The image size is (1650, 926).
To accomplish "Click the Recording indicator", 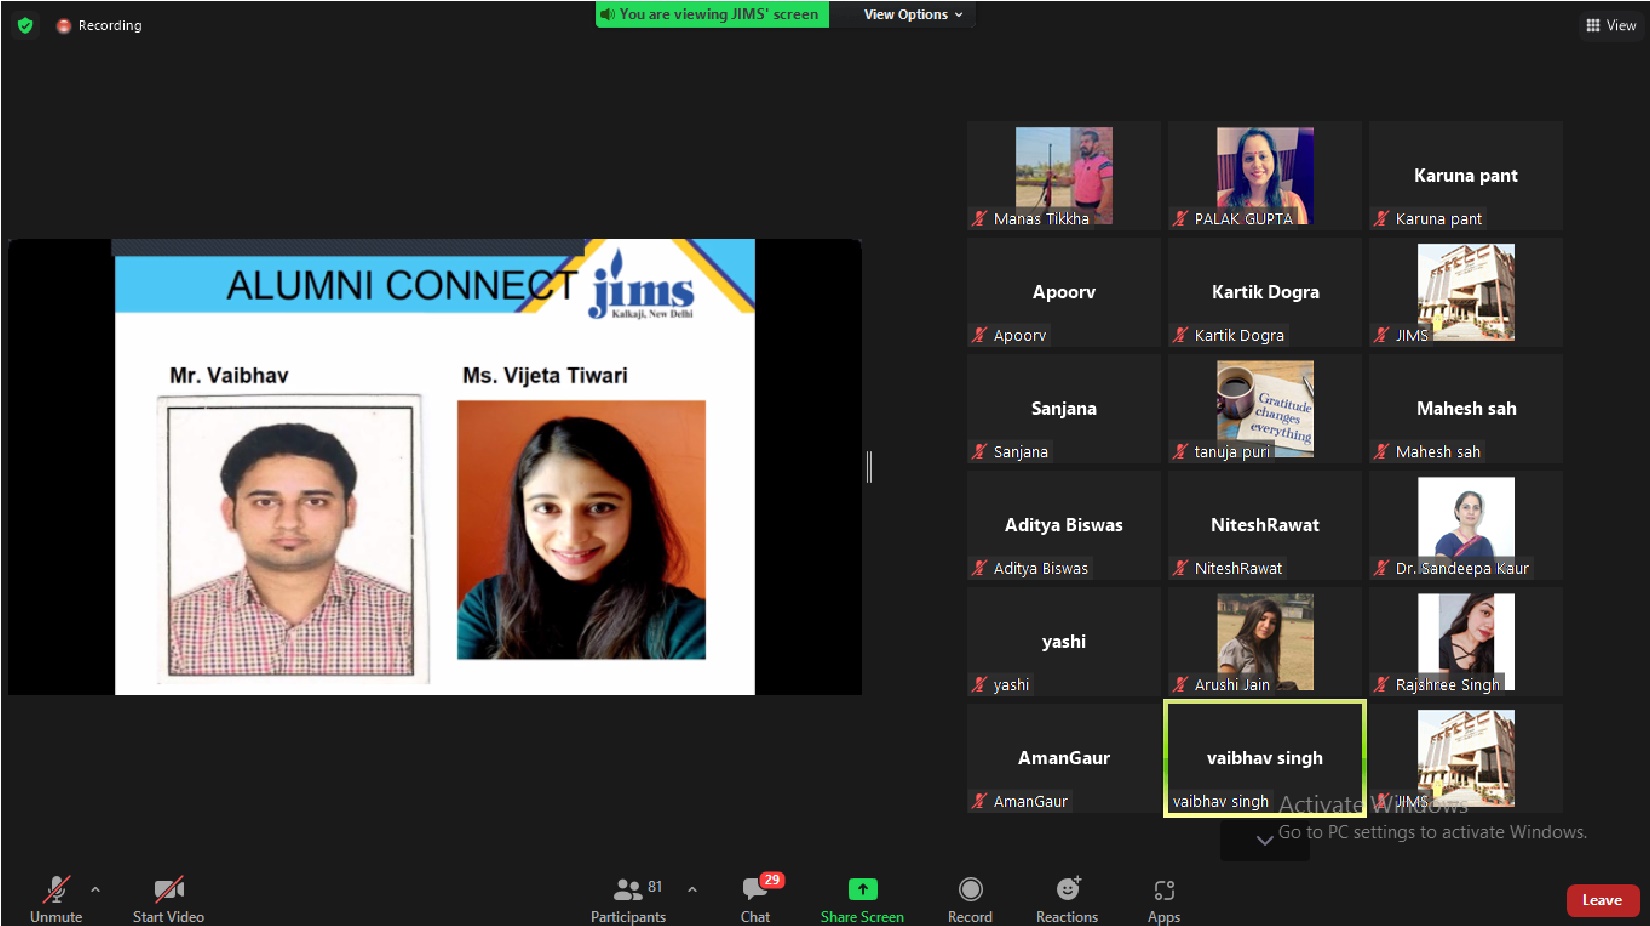I will [x=100, y=25].
